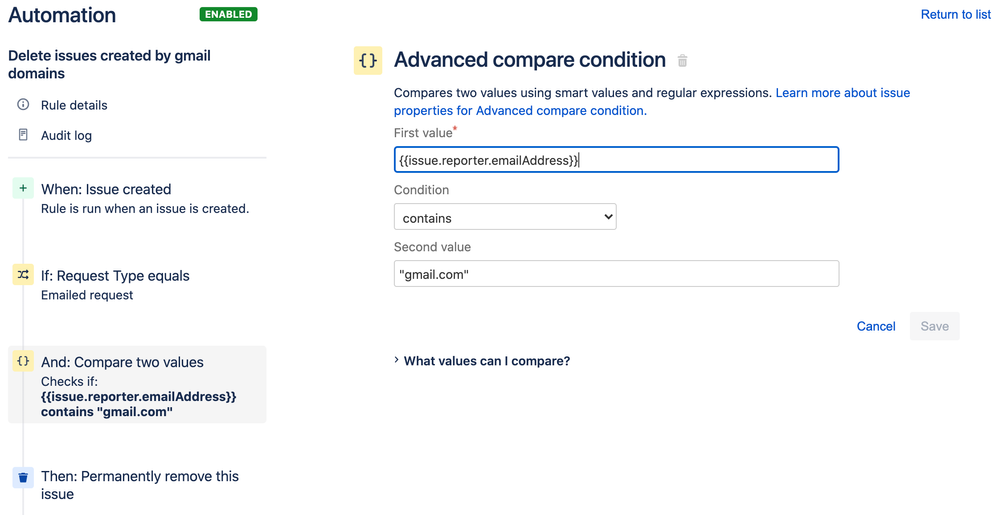Screen dimensions: 999x515
Task: Follow the Return to list link
Action: tap(955, 15)
